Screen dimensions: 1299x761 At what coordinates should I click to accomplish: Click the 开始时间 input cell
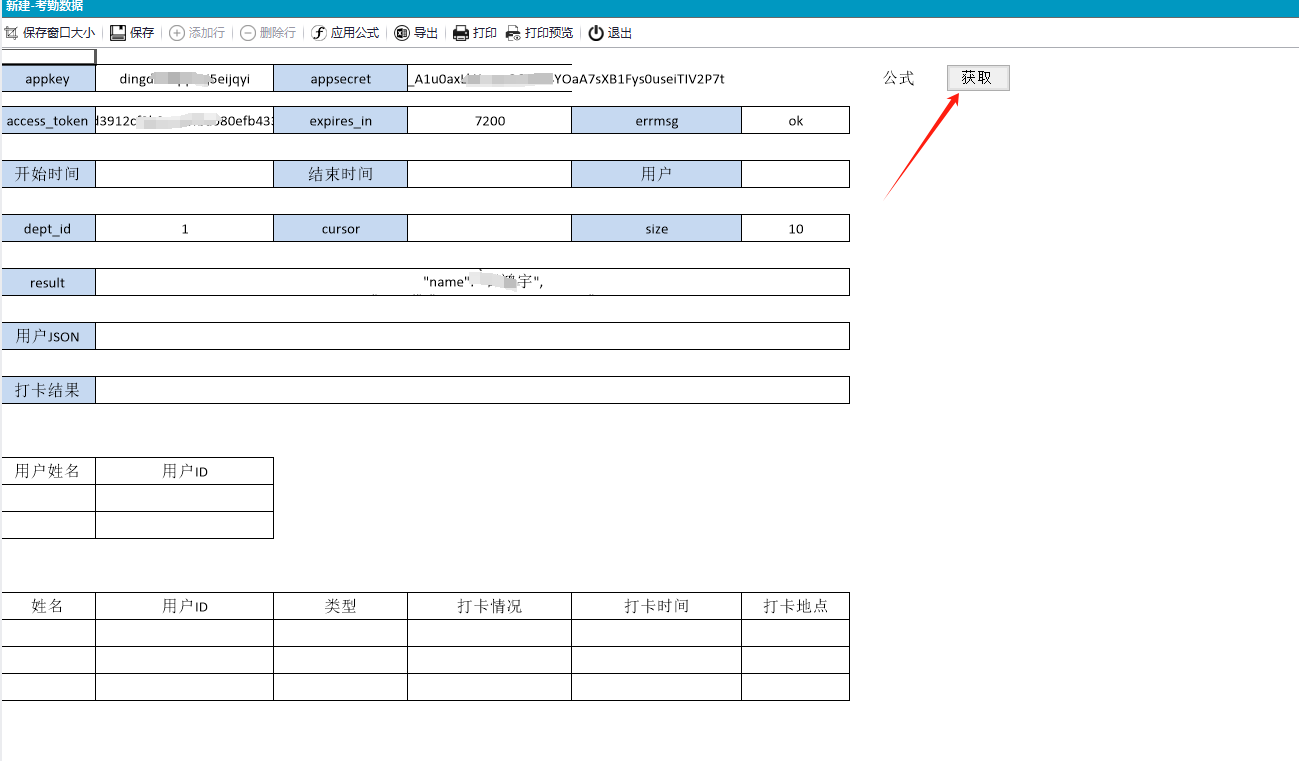(x=184, y=174)
